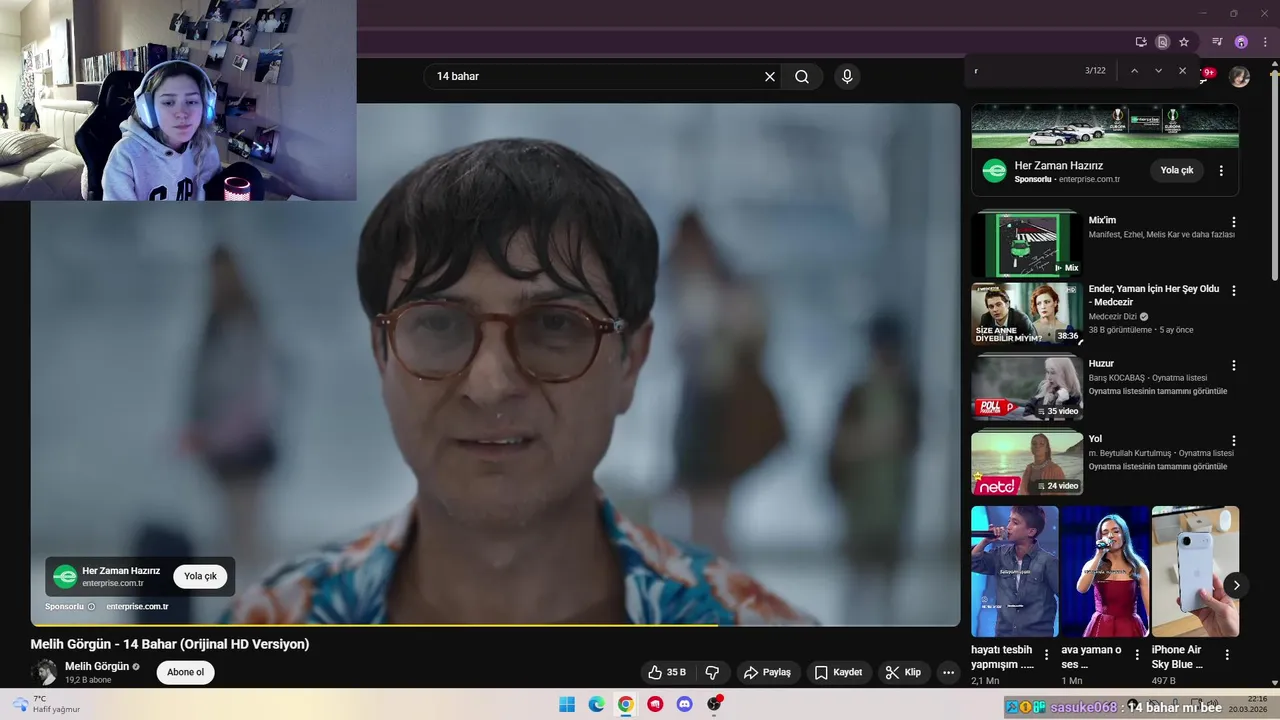
Task: Show next shorts with right arrow
Action: [1236, 585]
